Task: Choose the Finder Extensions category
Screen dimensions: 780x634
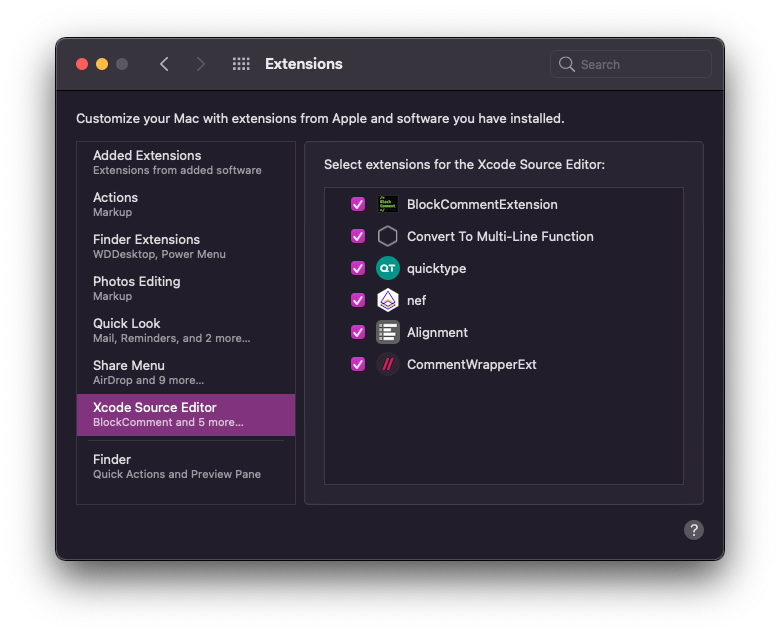Action: point(186,247)
